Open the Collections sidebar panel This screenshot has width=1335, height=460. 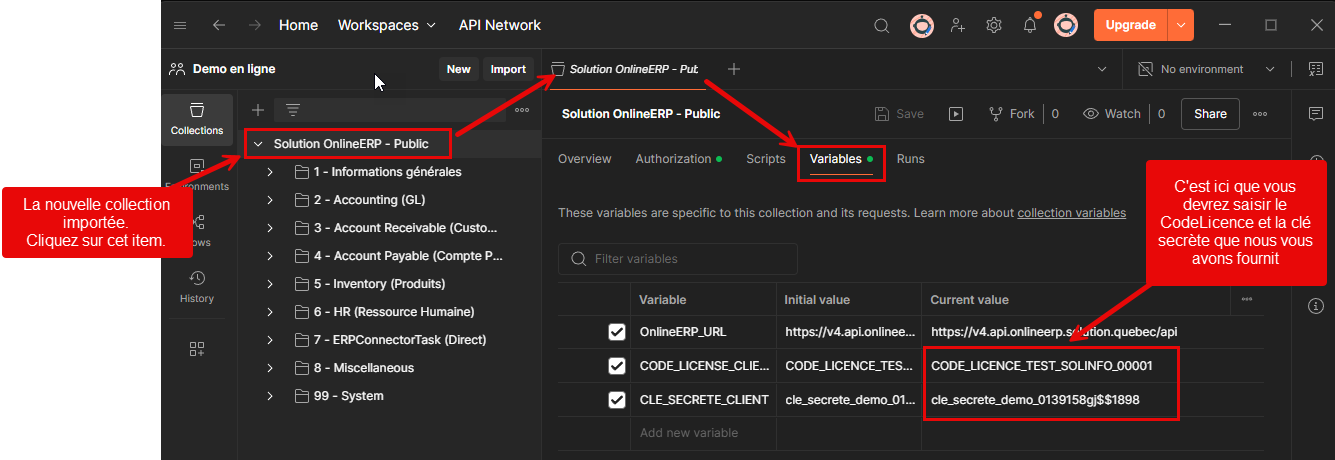pyautogui.click(x=197, y=119)
